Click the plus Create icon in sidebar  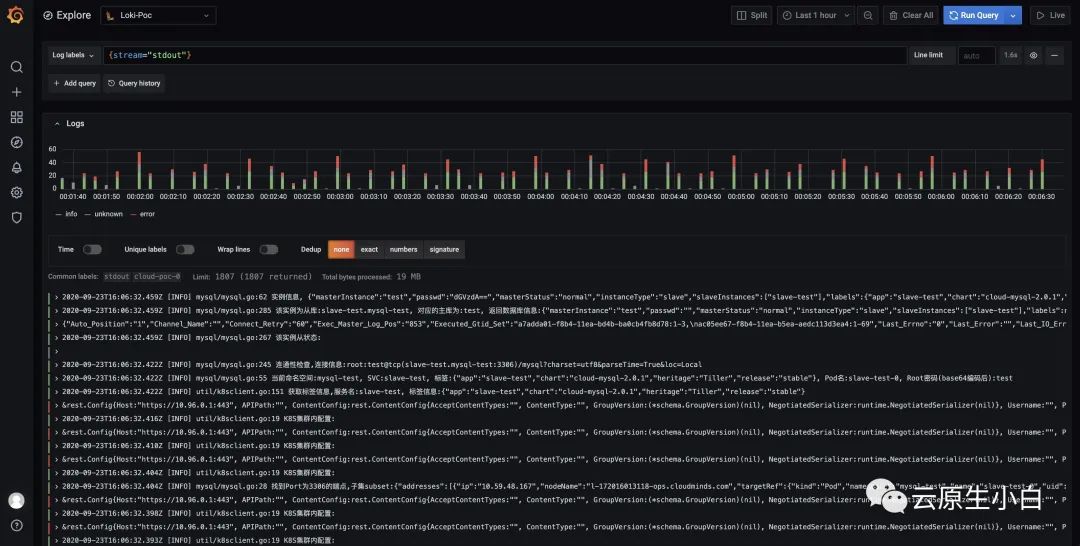(x=17, y=92)
